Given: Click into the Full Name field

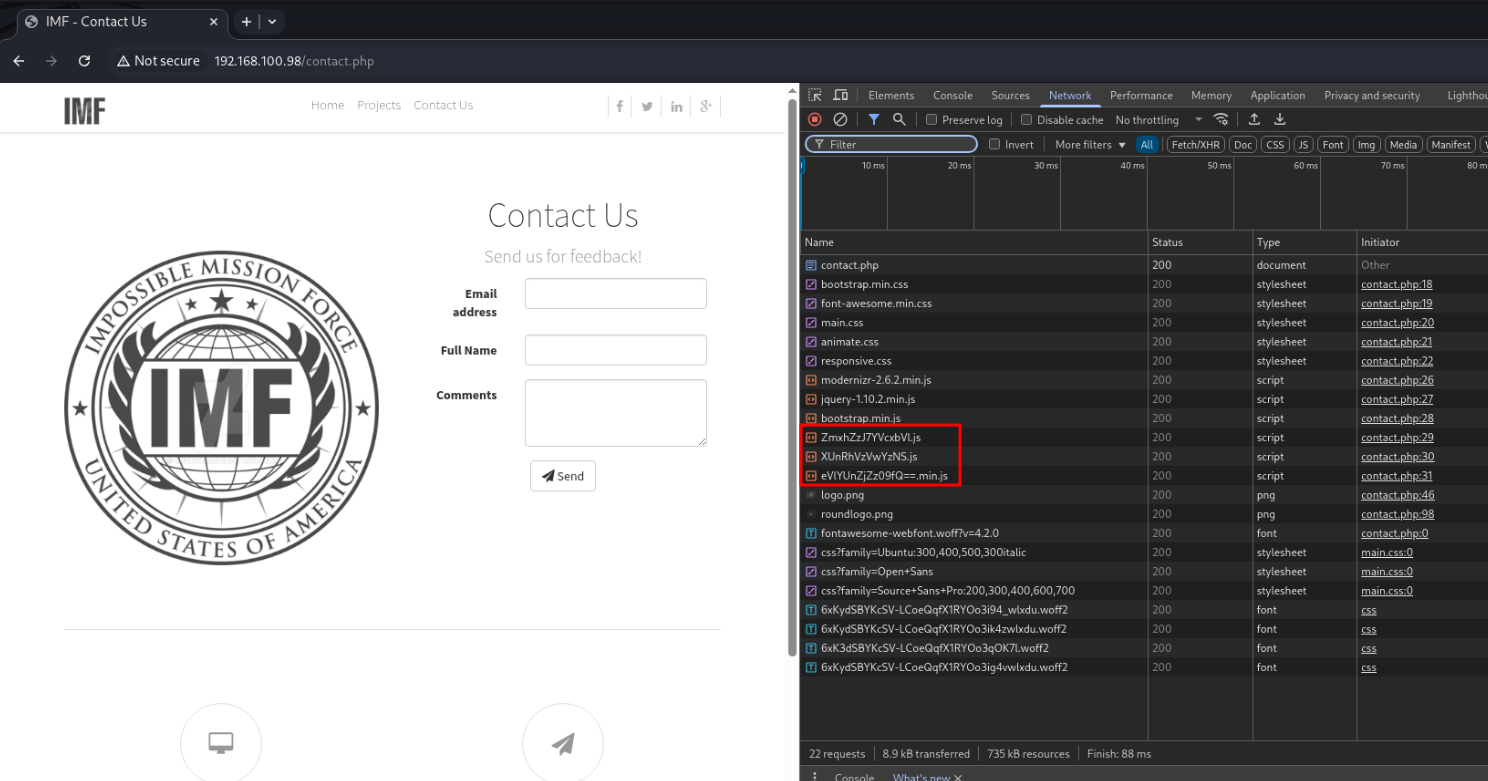Looking at the screenshot, I should 616,350.
